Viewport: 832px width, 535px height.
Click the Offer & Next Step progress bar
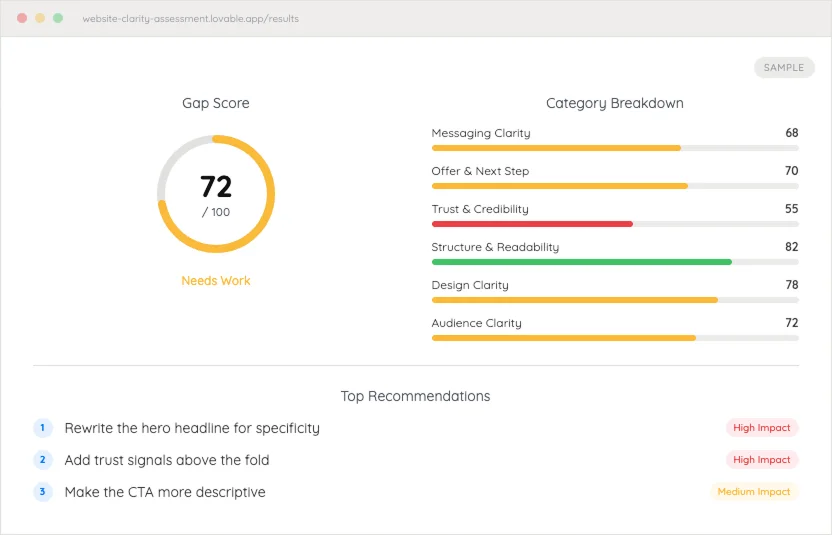pyautogui.click(x=615, y=186)
